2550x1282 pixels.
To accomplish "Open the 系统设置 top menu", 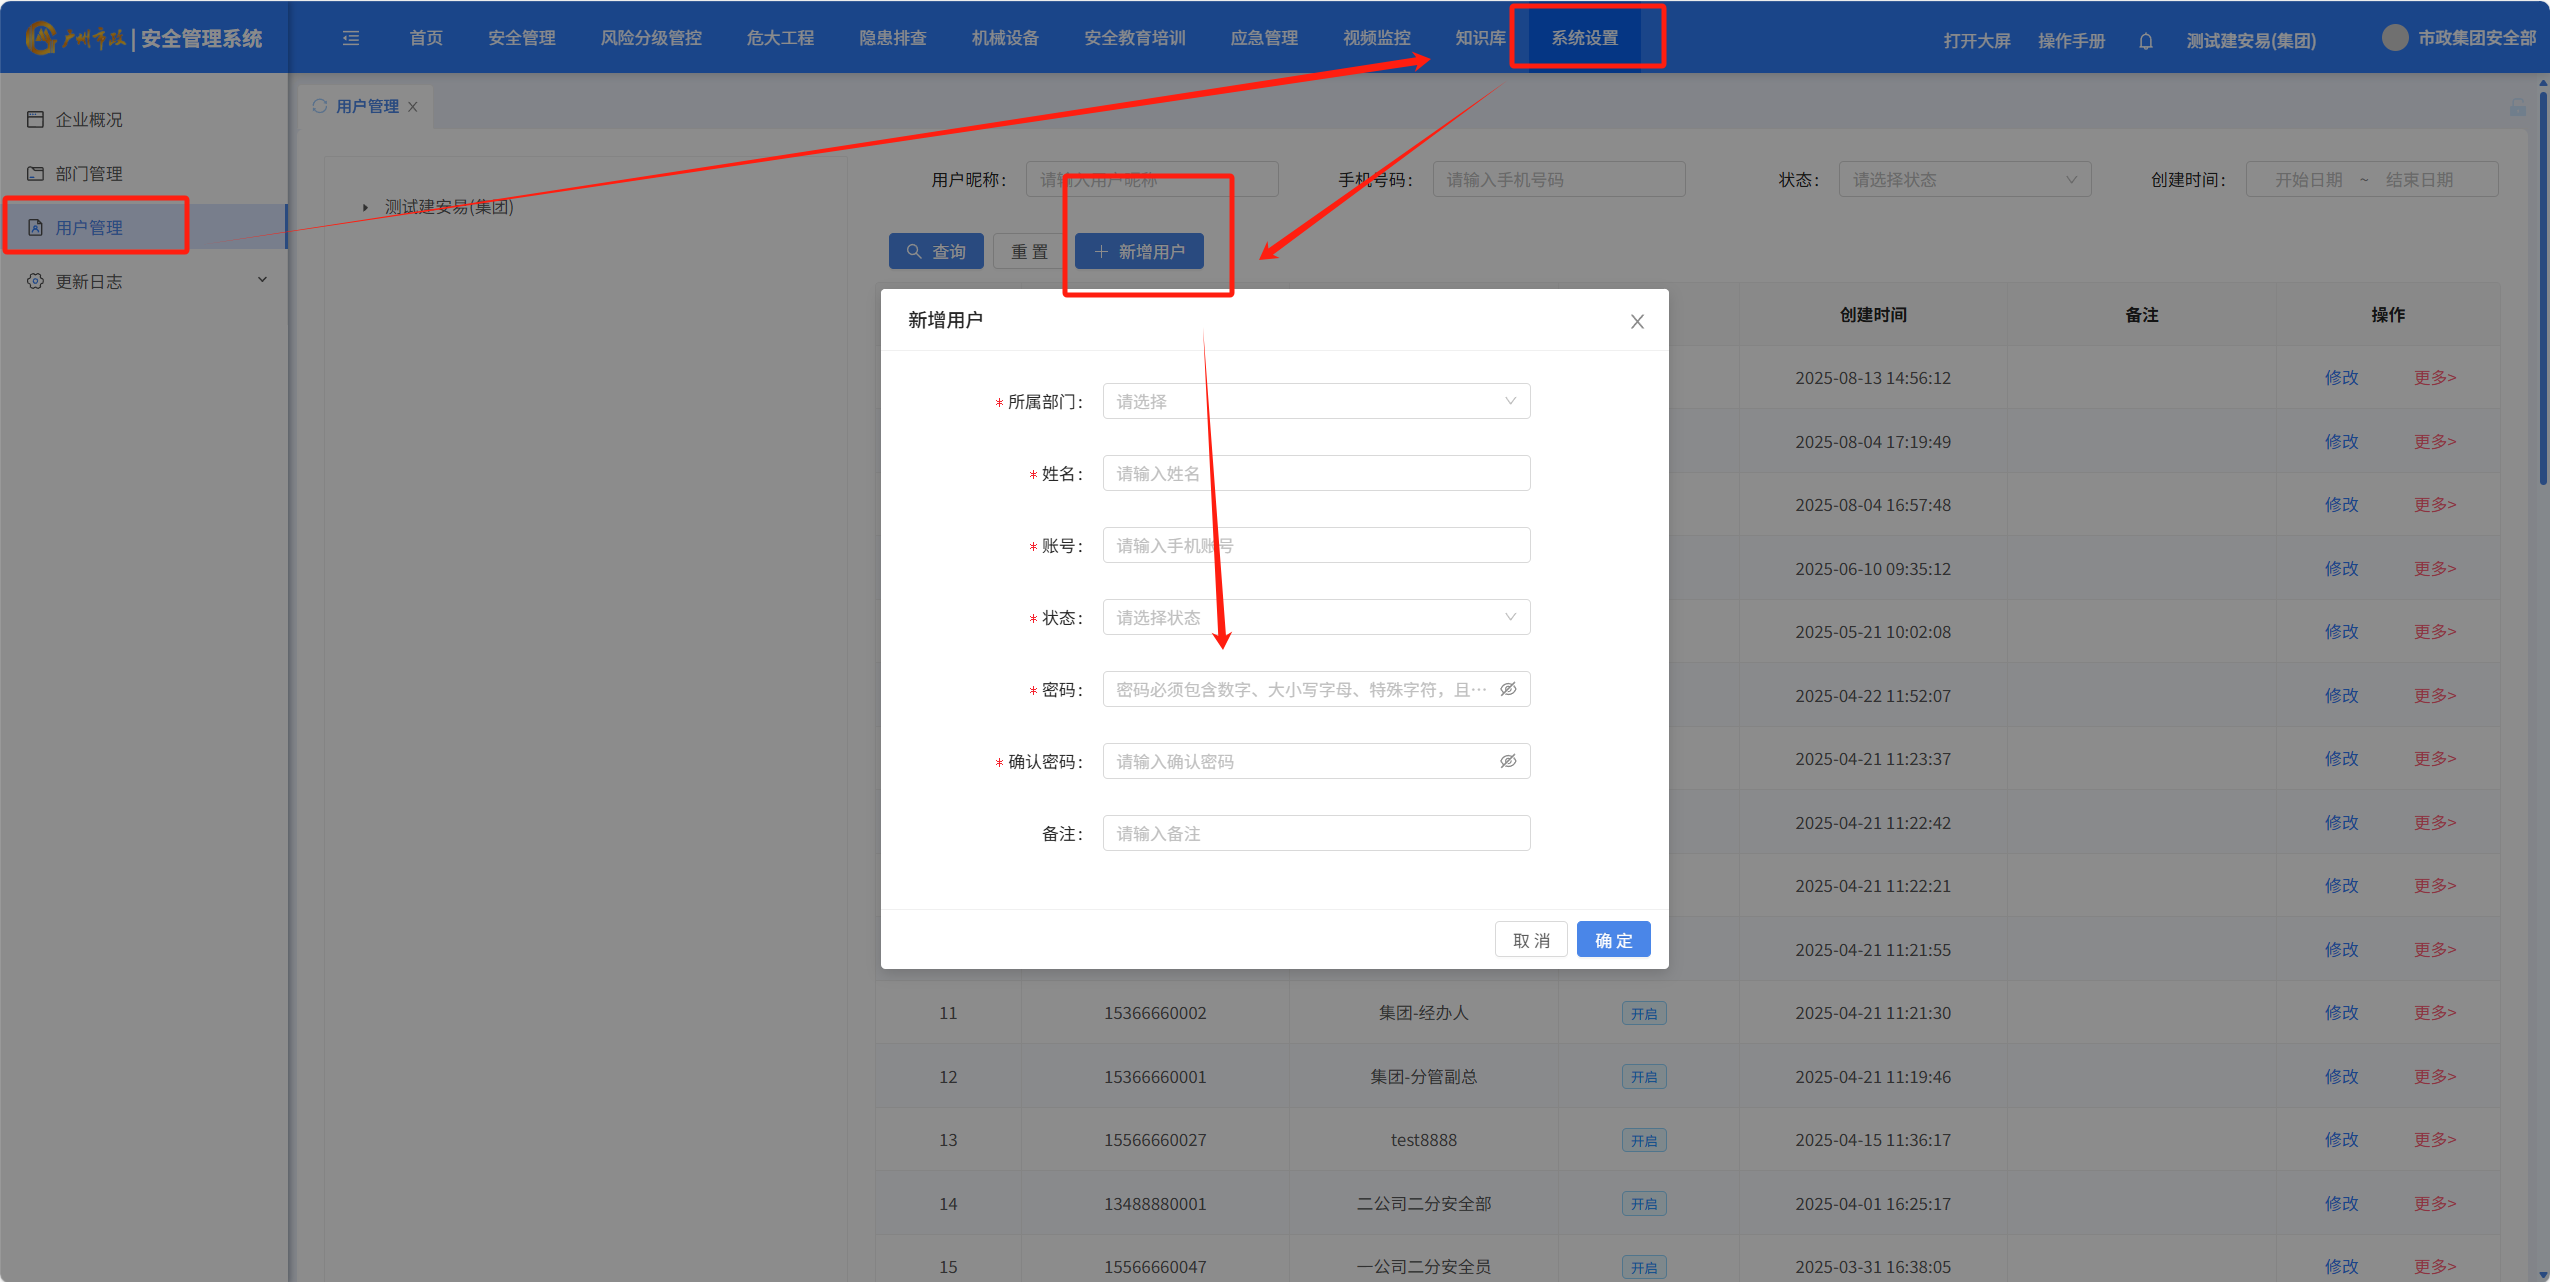I will pos(1584,38).
